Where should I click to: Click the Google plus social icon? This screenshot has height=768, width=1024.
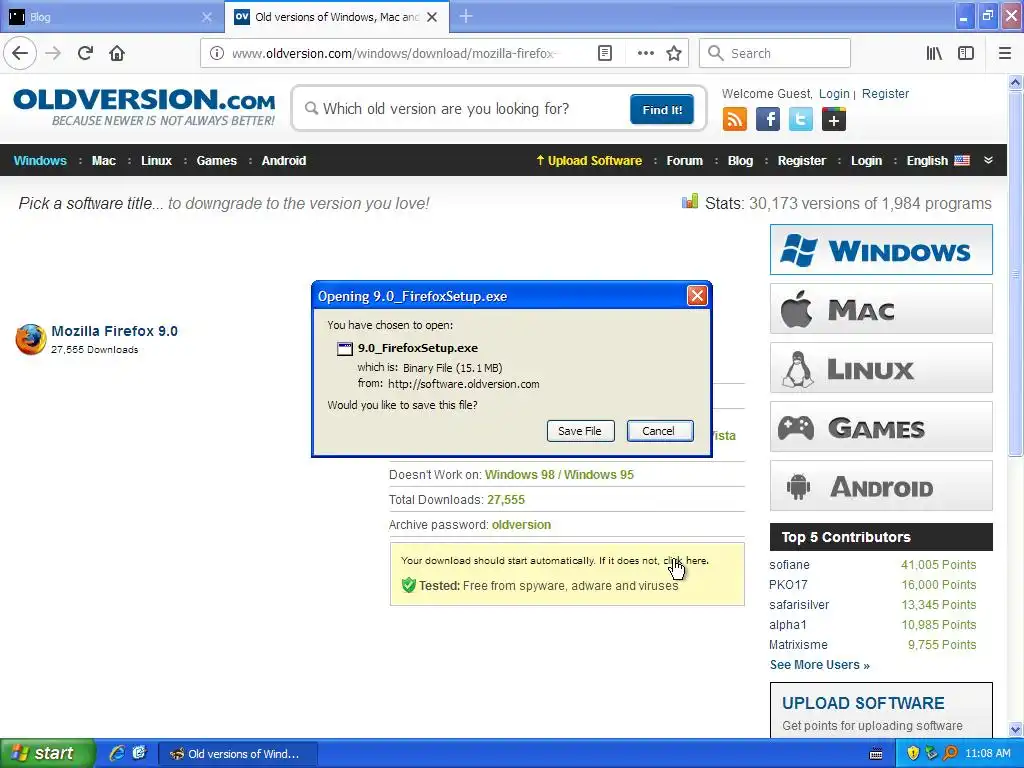click(834, 119)
